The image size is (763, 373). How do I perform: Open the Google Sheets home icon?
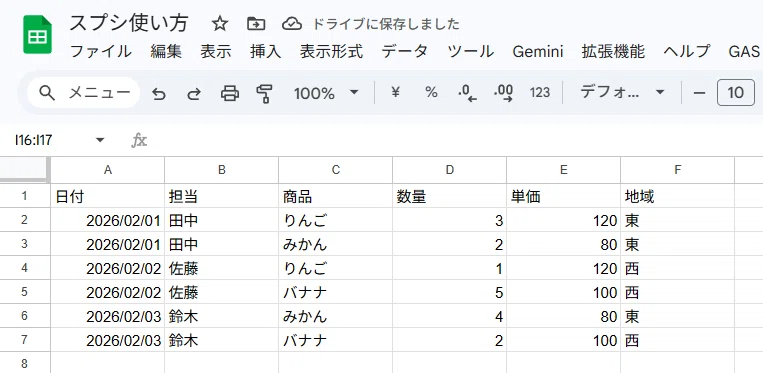(x=37, y=34)
